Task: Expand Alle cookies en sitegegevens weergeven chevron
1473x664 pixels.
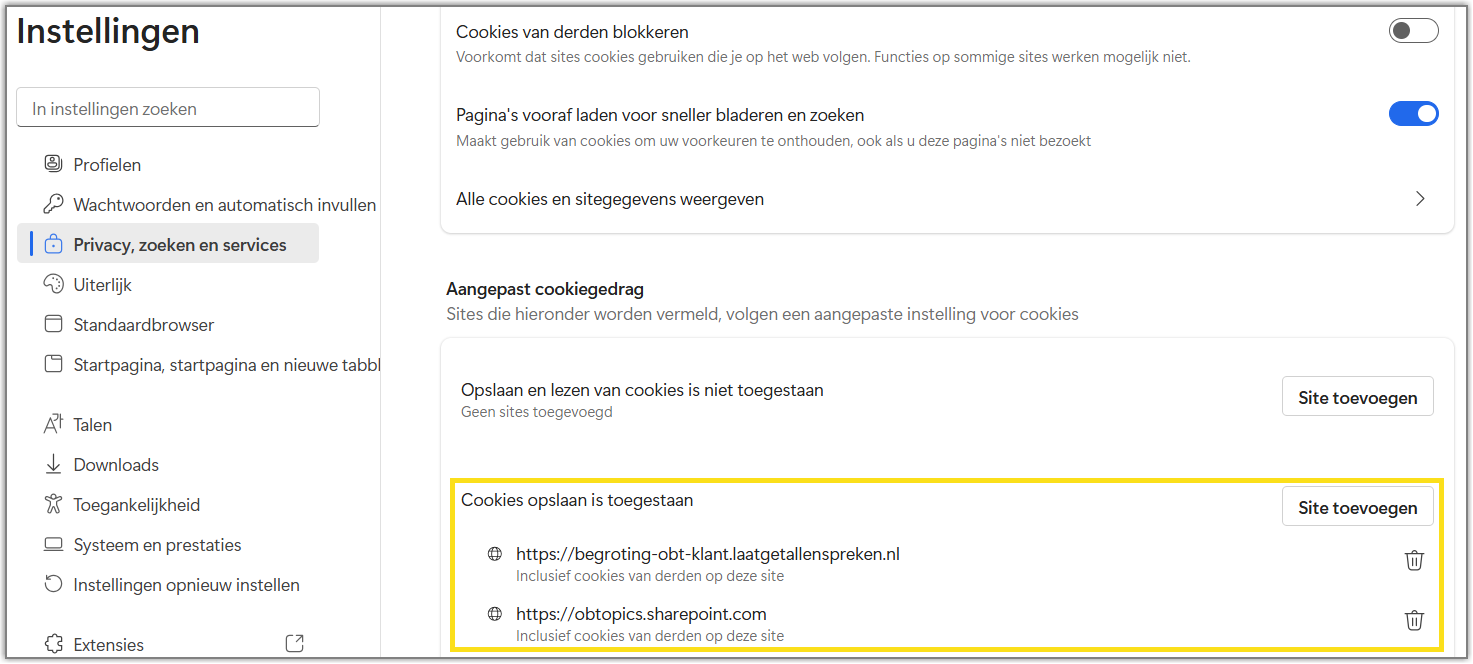Action: click(1420, 199)
